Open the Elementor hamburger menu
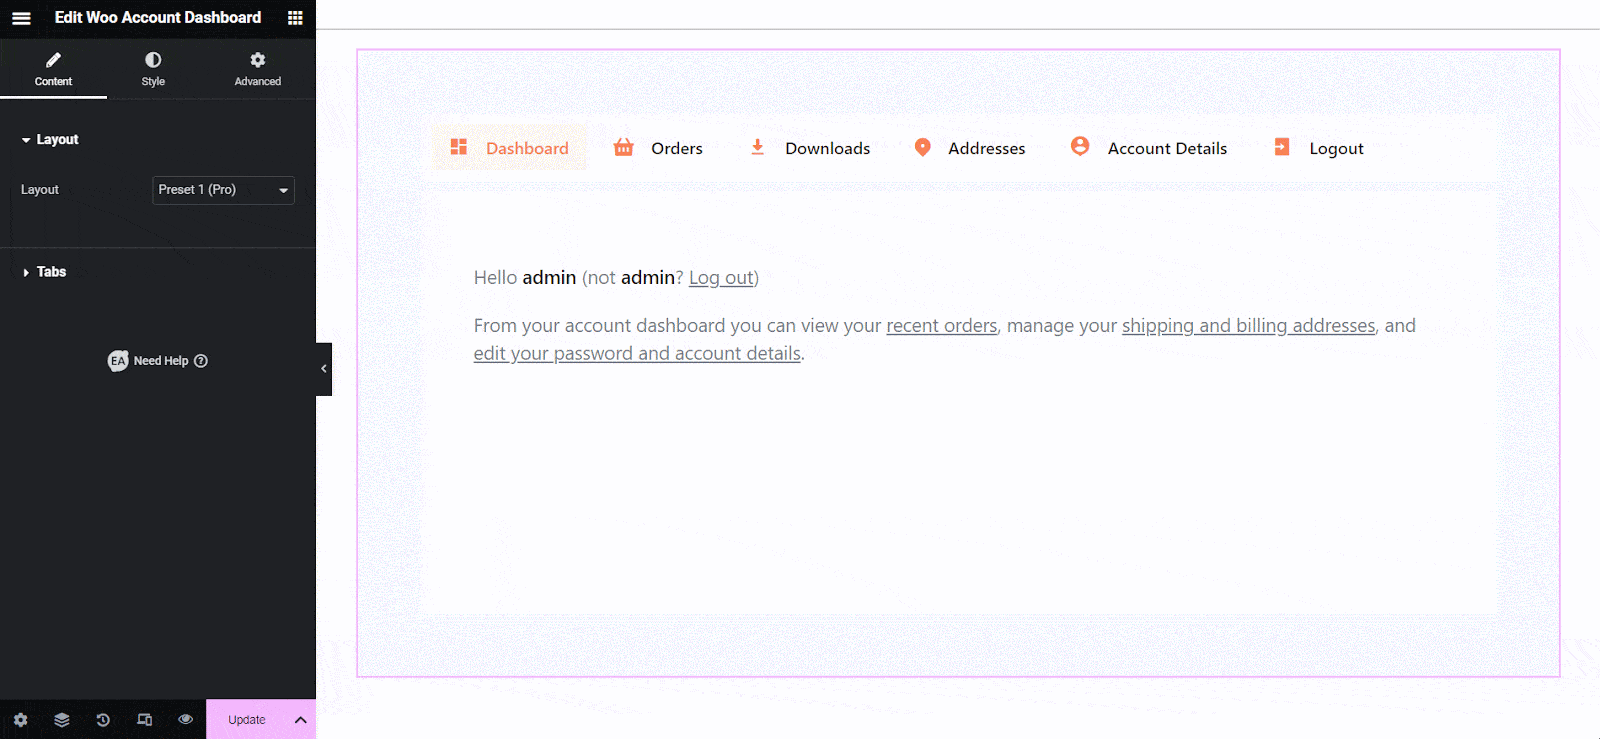This screenshot has width=1600, height=739. point(21,18)
